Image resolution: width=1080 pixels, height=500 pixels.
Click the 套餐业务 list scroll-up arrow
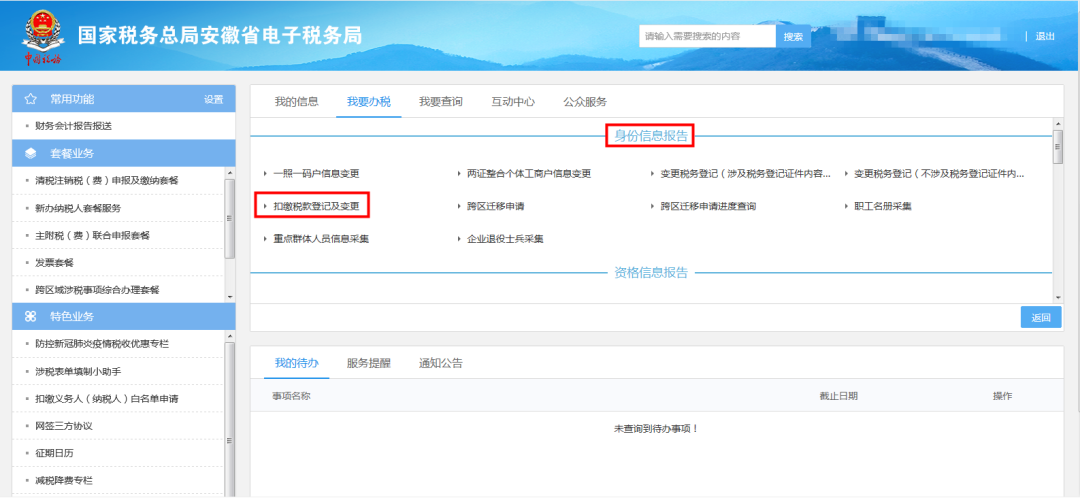point(230,171)
